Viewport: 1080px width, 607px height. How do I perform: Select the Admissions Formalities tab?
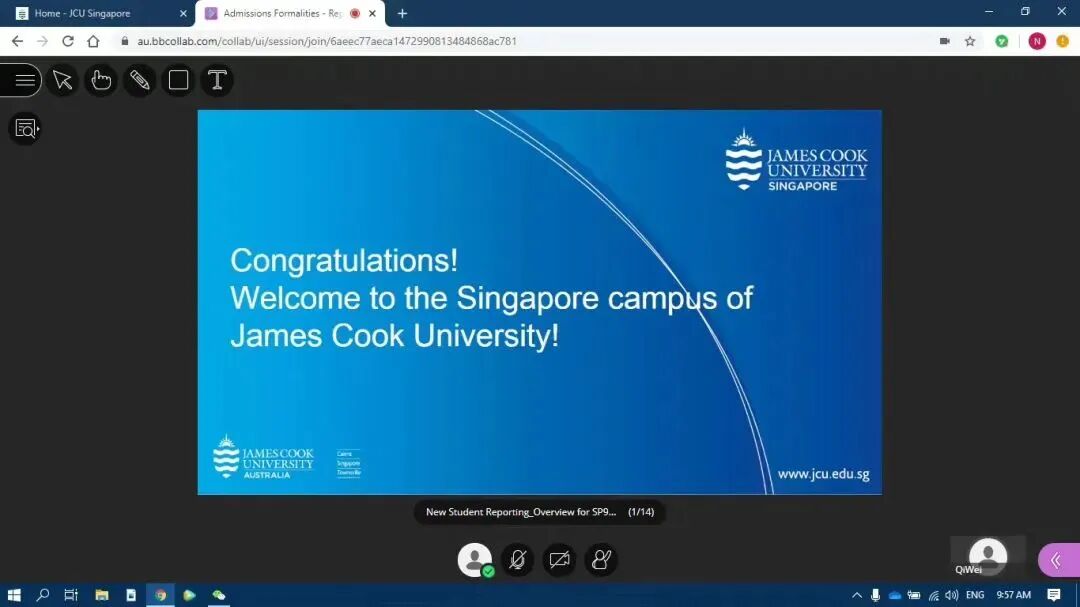[x=282, y=13]
